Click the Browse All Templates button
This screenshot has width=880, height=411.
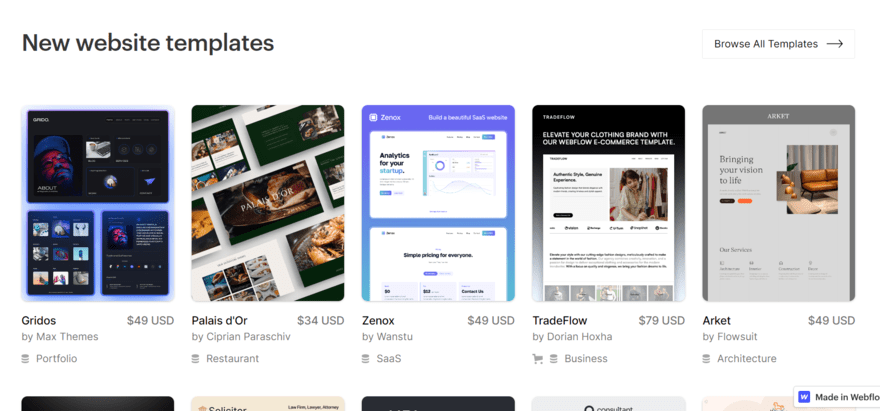[x=778, y=44]
